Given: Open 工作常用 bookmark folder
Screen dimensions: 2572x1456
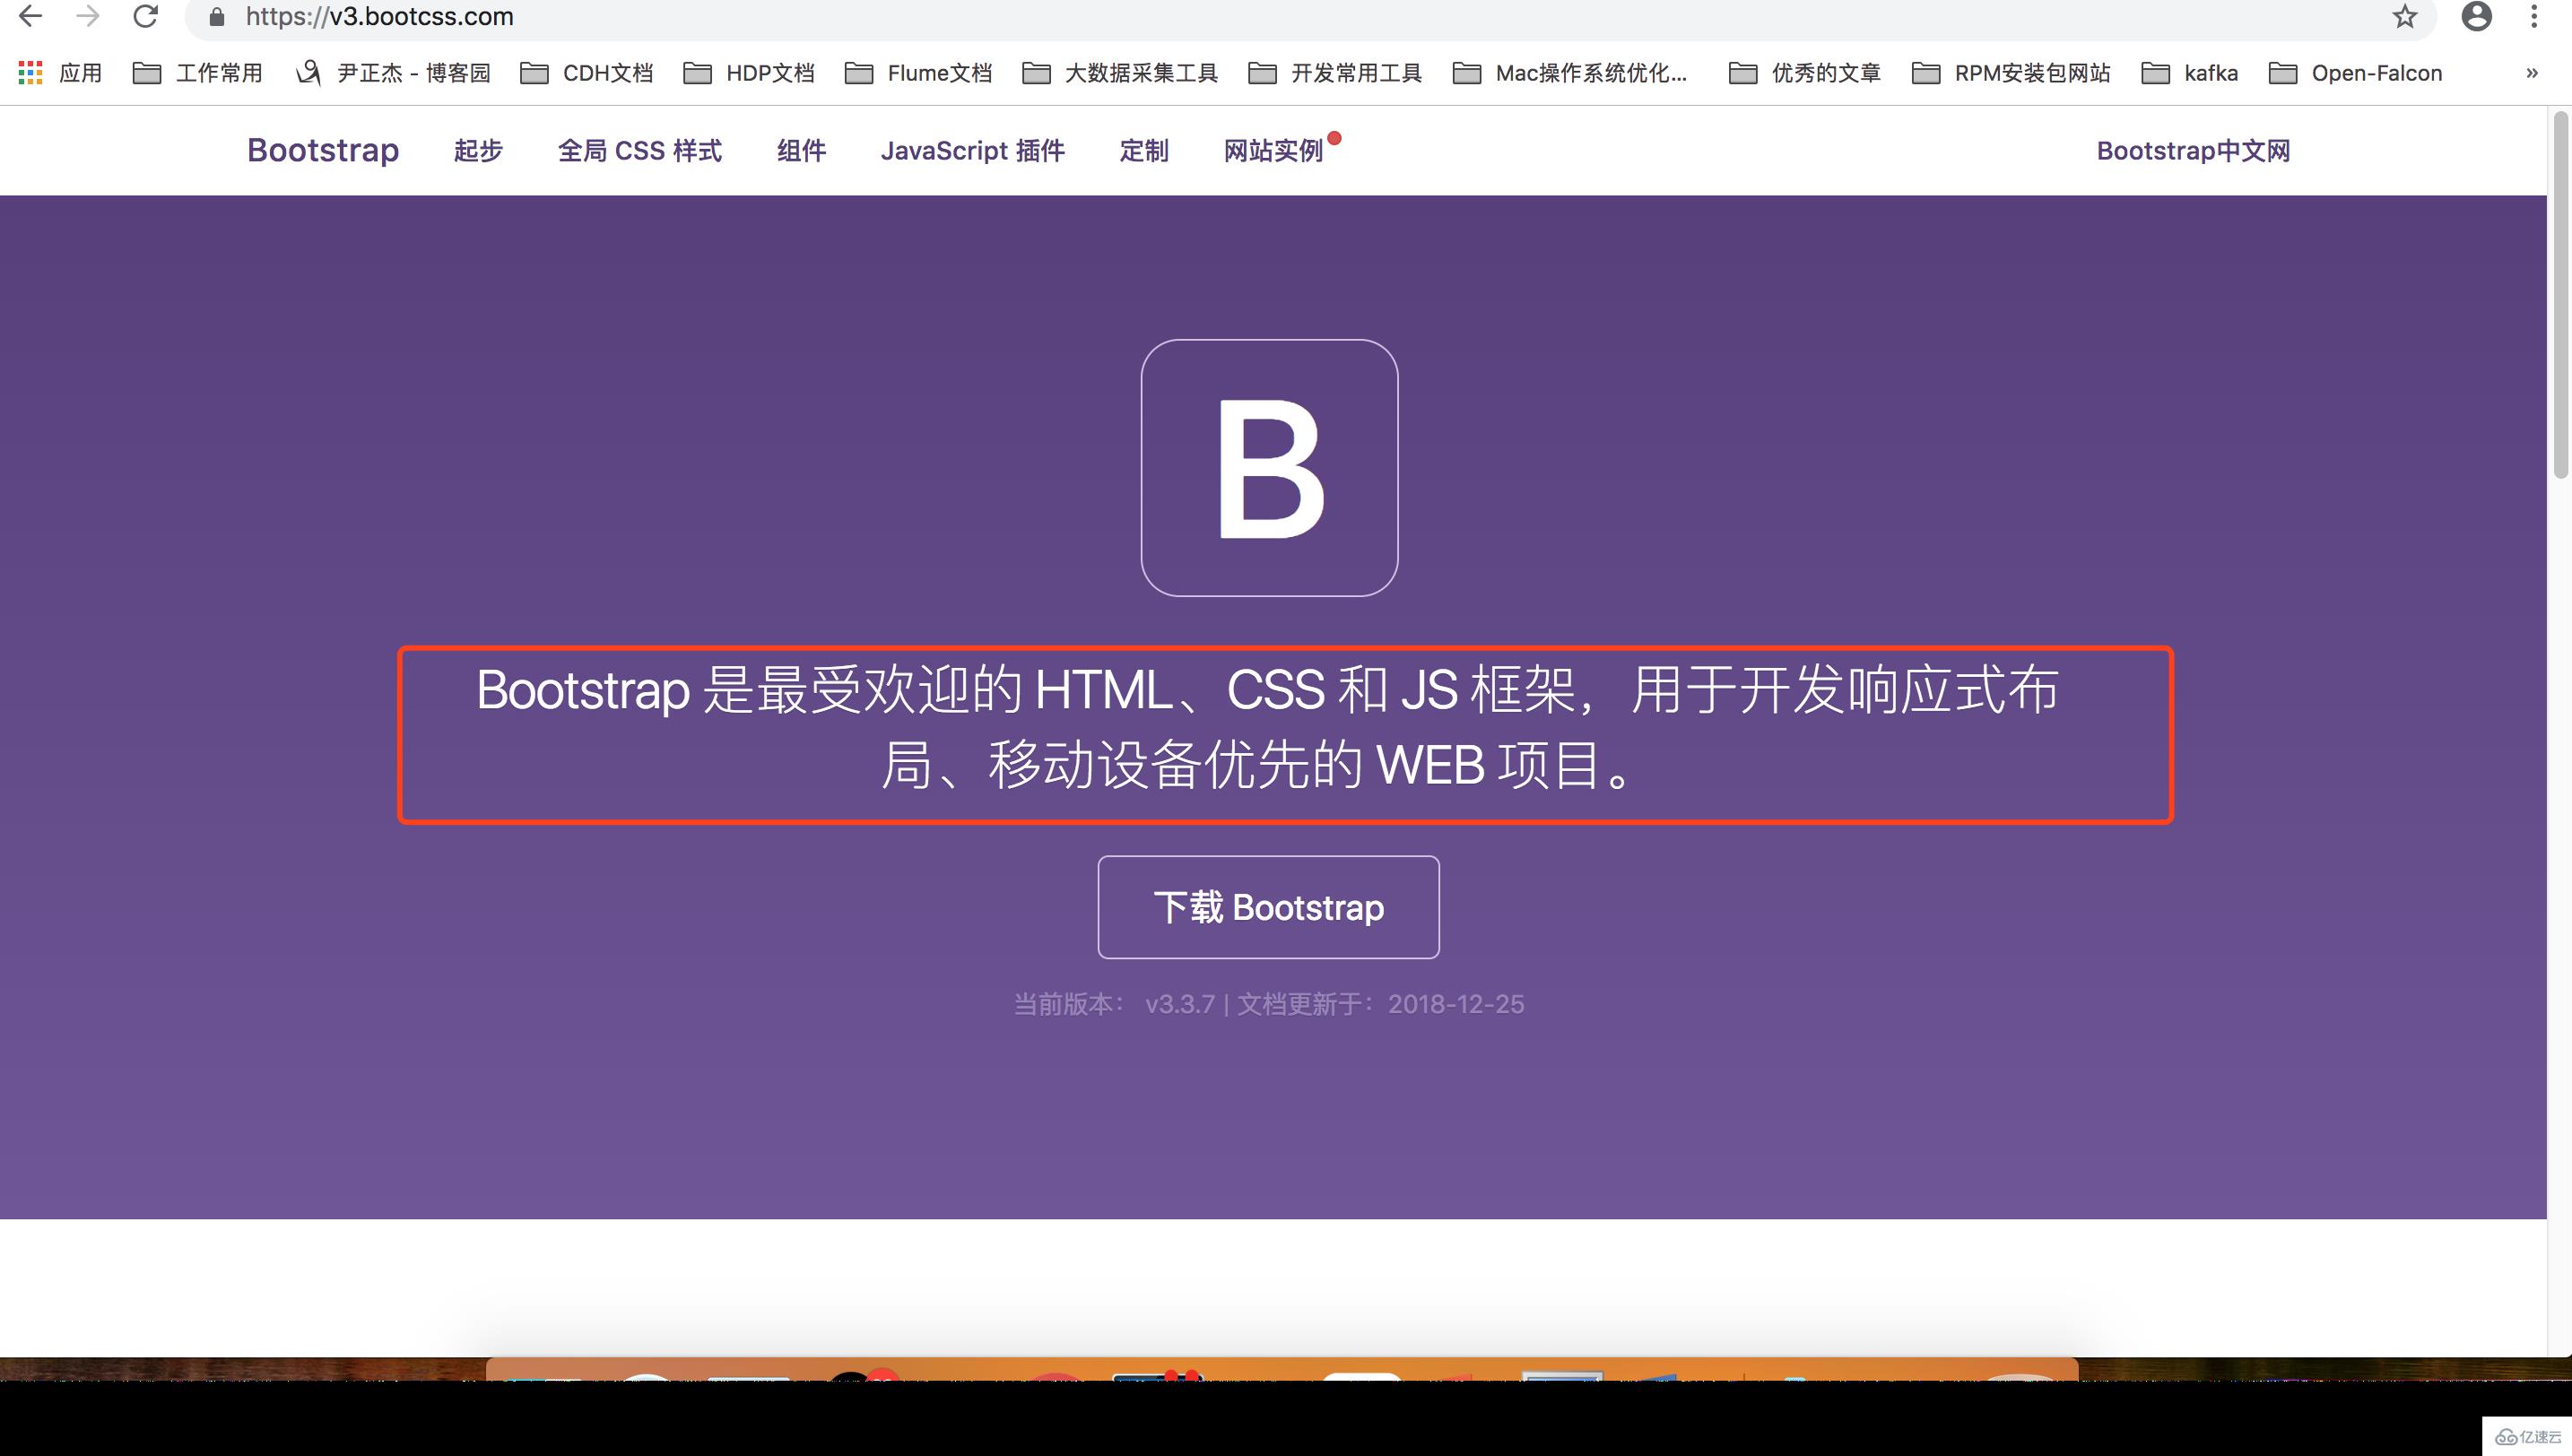Looking at the screenshot, I should point(197,73).
